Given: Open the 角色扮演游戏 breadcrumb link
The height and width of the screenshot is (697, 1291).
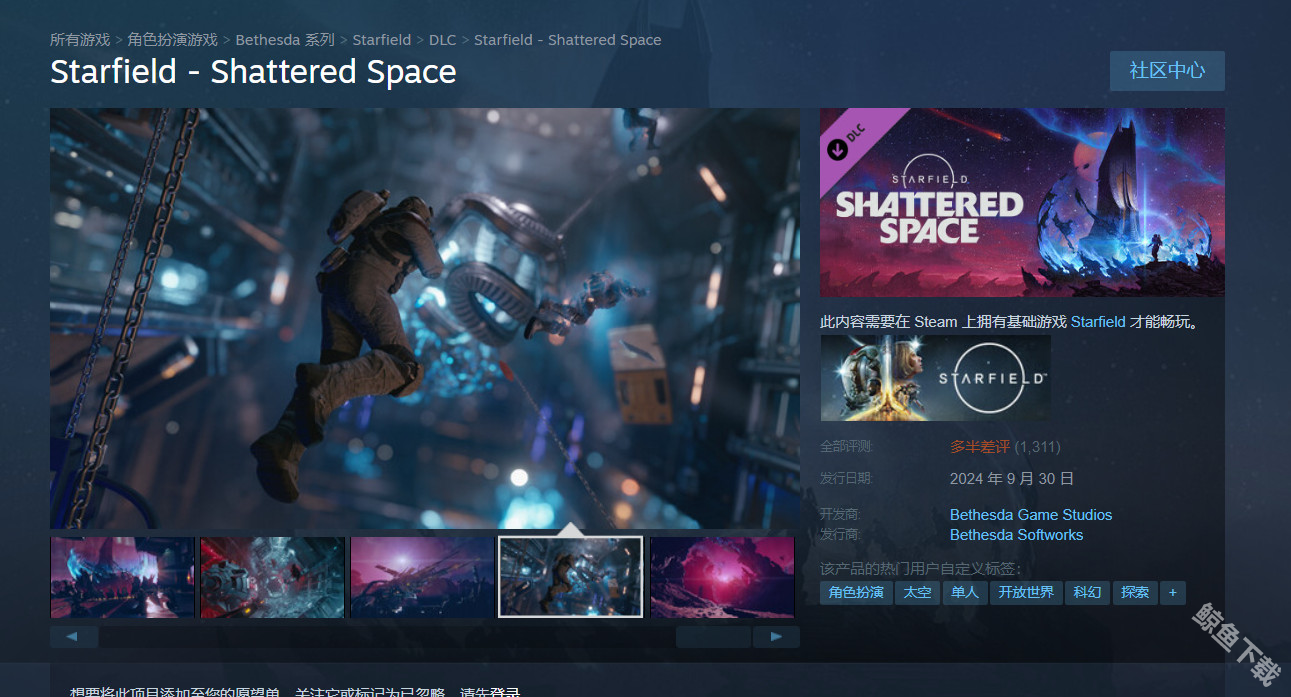Looking at the screenshot, I should pos(172,40).
